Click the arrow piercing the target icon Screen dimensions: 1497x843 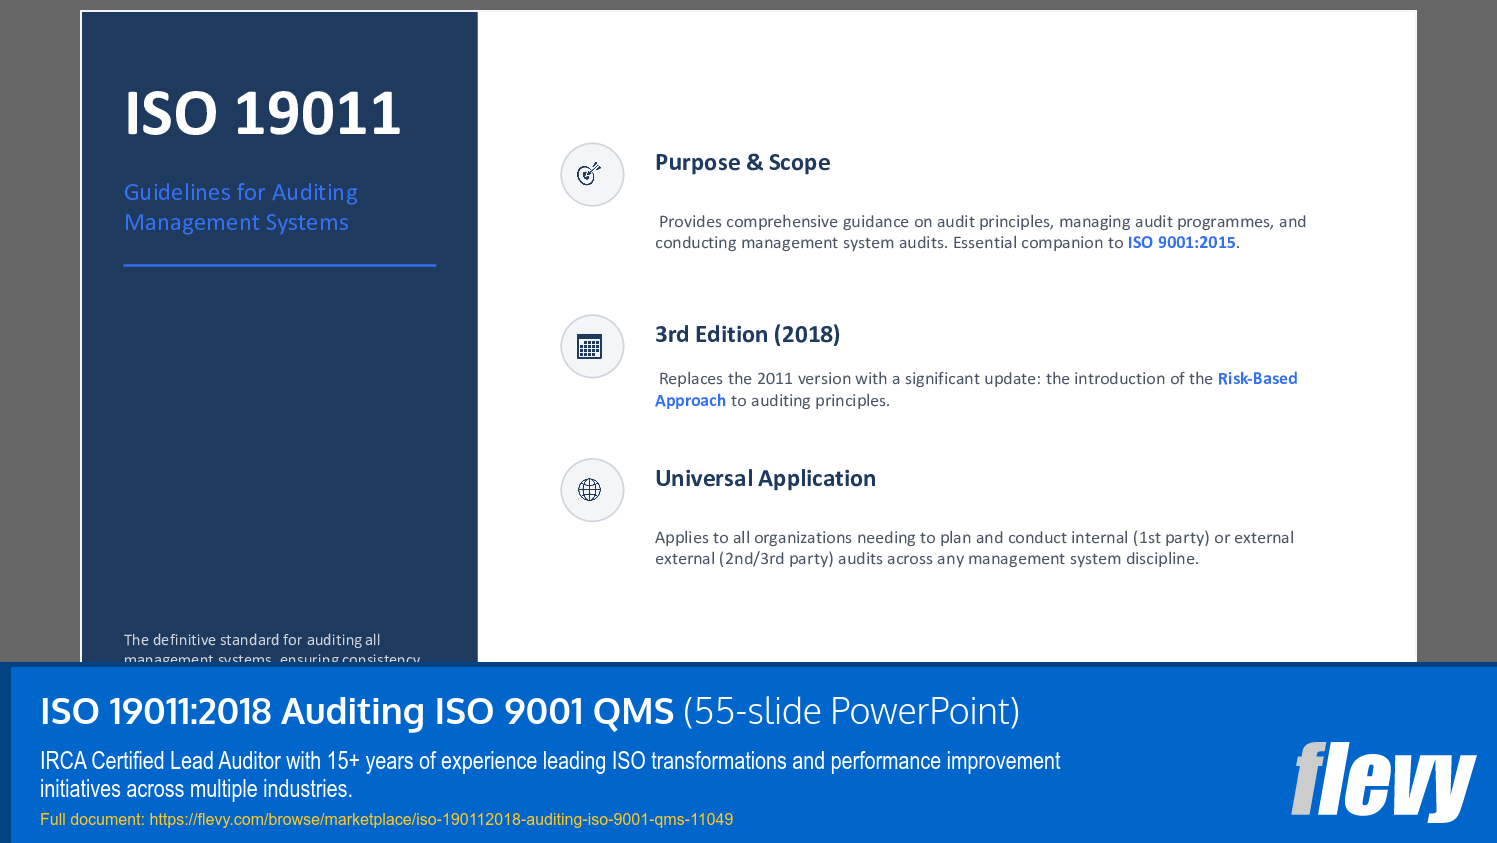(x=597, y=167)
